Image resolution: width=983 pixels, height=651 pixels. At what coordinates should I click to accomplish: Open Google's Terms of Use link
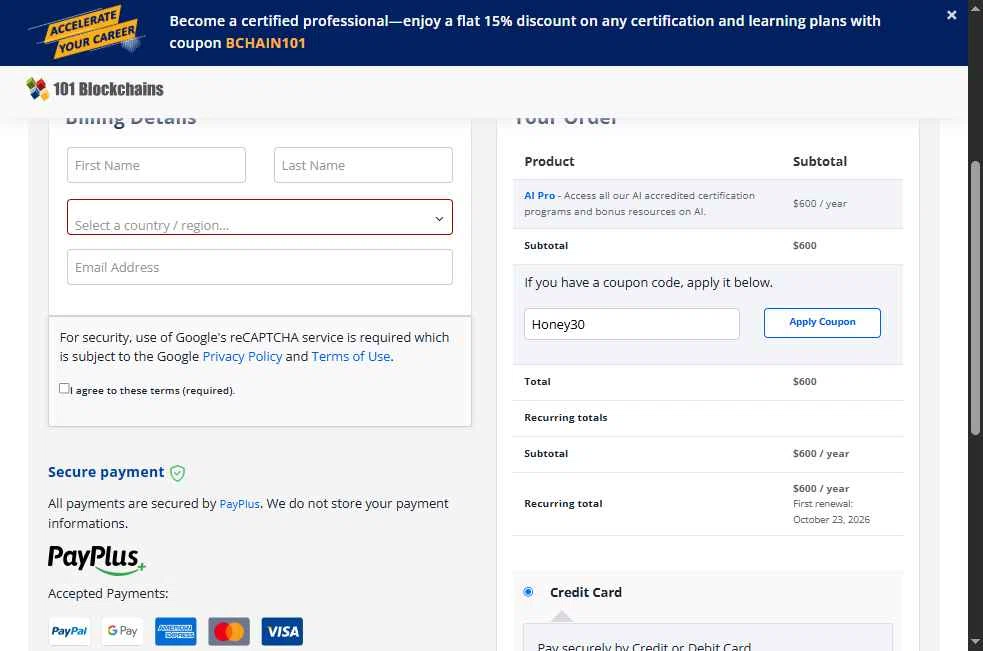[351, 356]
